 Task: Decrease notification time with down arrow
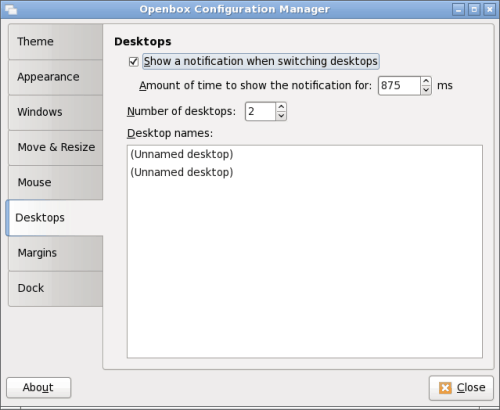point(426,90)
